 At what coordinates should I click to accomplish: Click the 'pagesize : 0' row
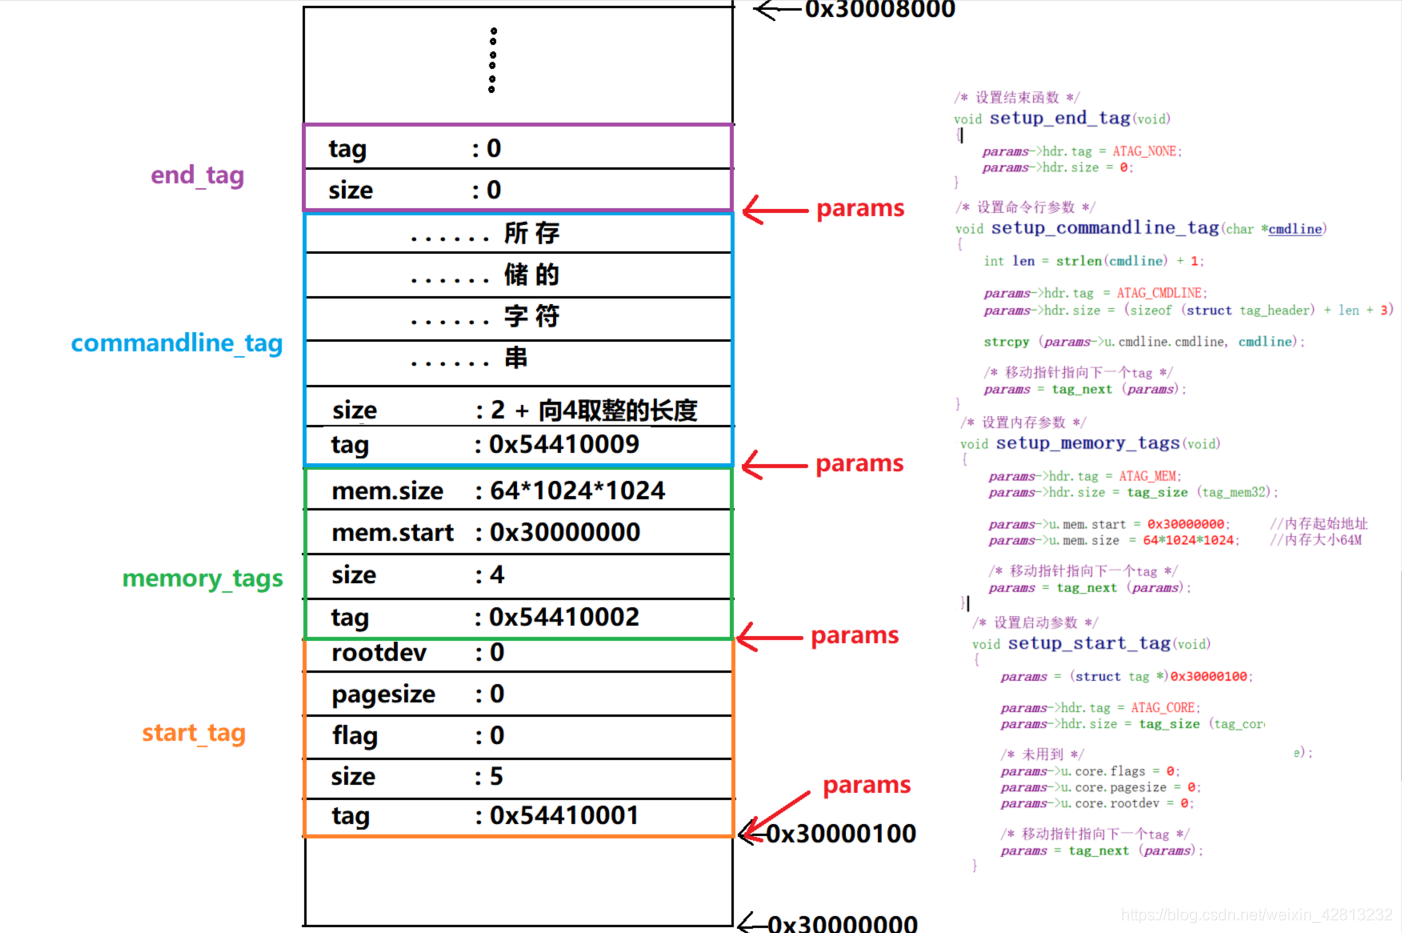[x=518, y=694]
